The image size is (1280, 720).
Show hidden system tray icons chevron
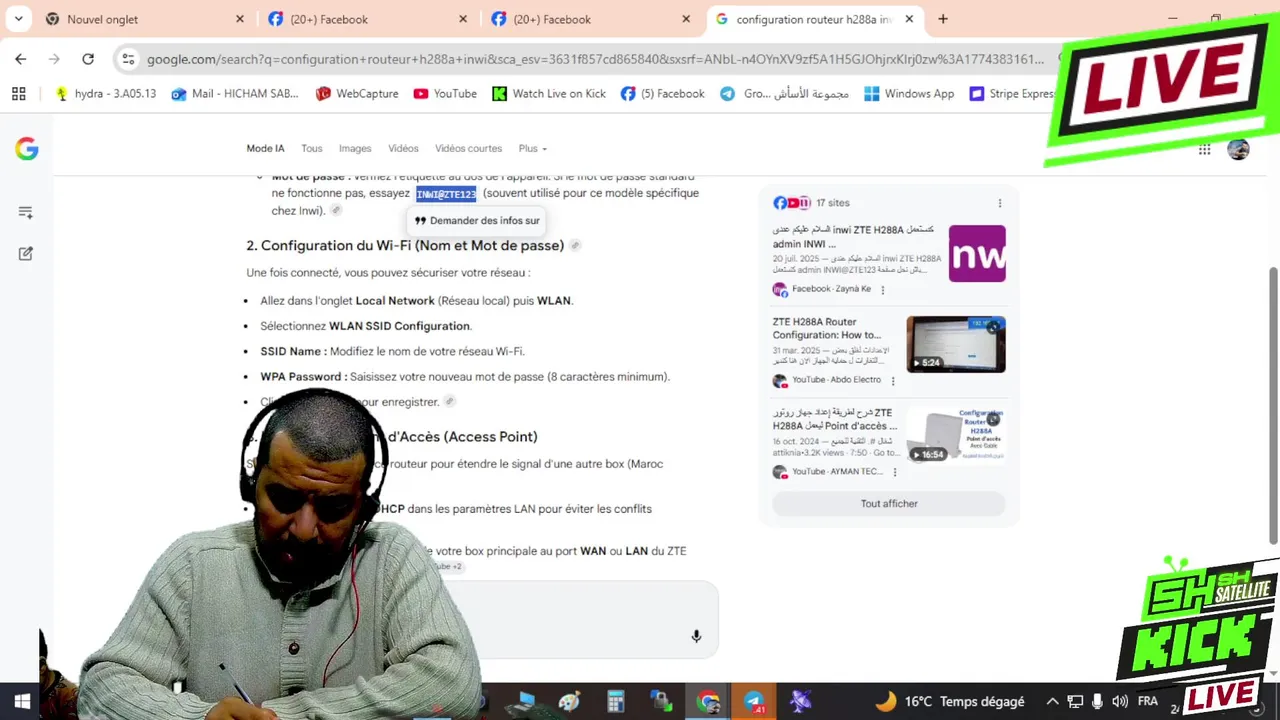pyautogui.click(x=1051, y=701)
